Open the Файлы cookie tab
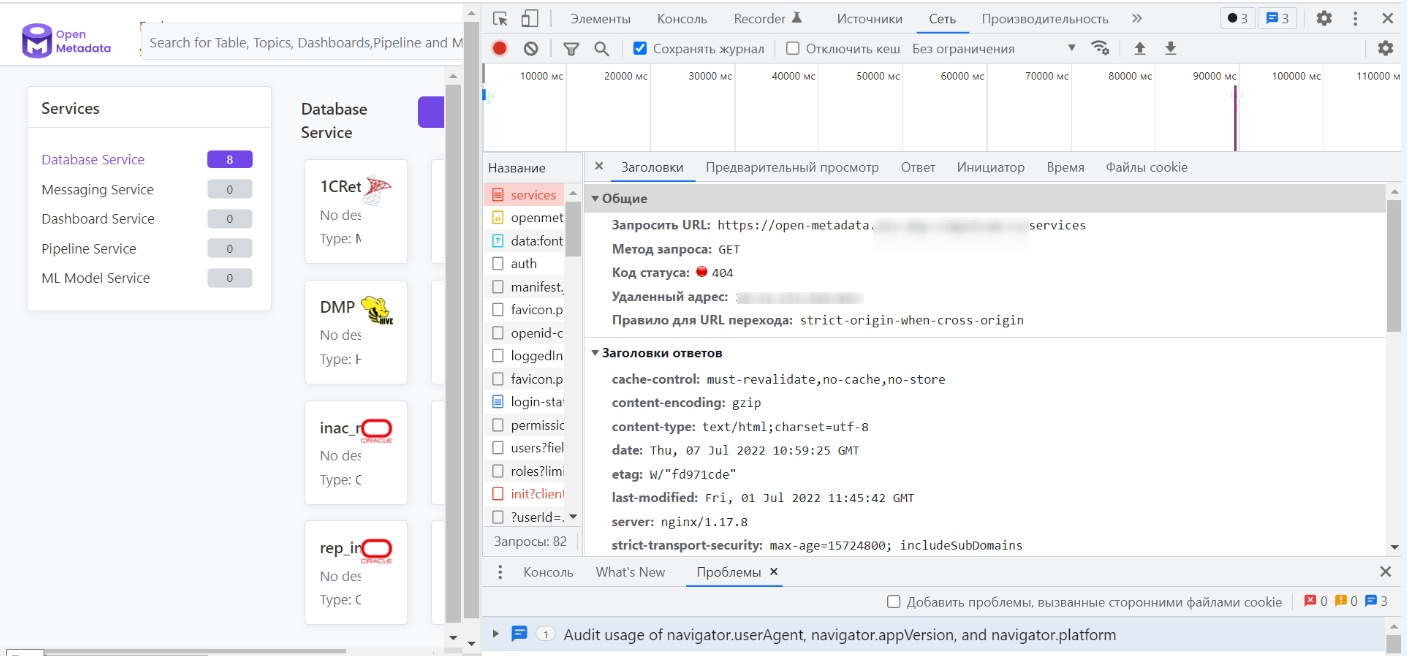This screenshot has width=1407, height=656. coord(1146,167)
